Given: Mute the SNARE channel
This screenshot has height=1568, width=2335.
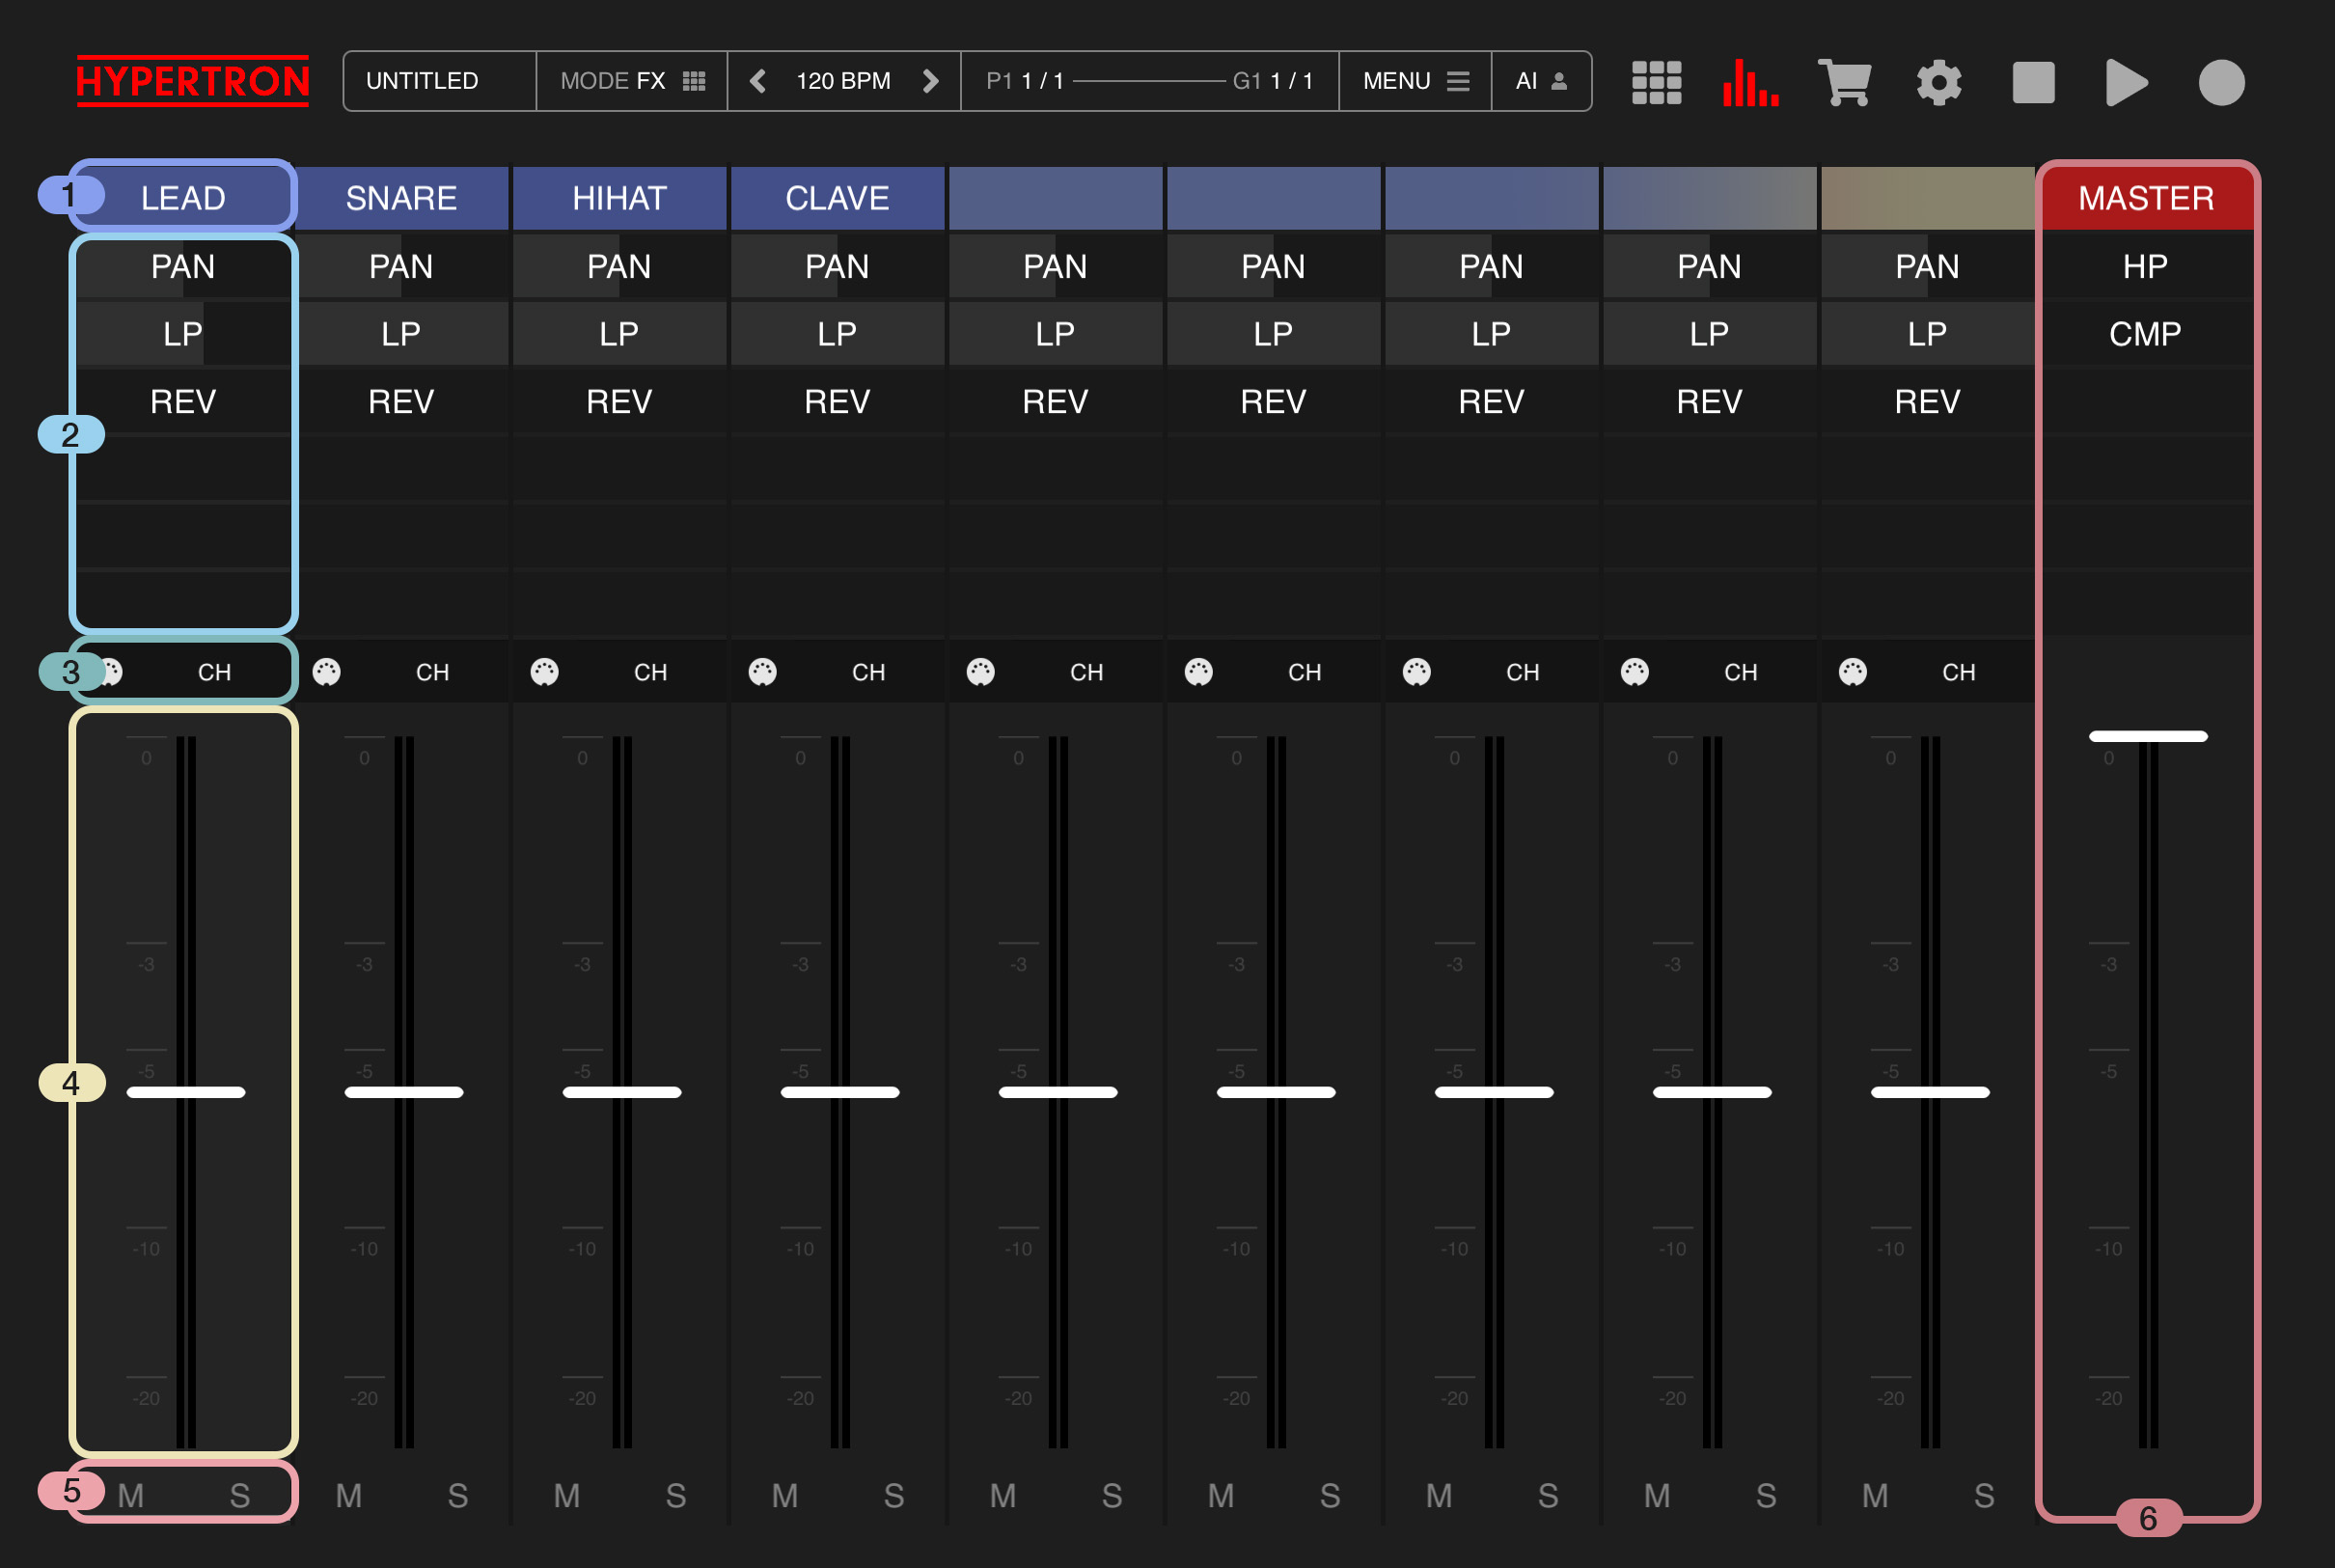Looking at the screenshot, I should coord(349,1496).
